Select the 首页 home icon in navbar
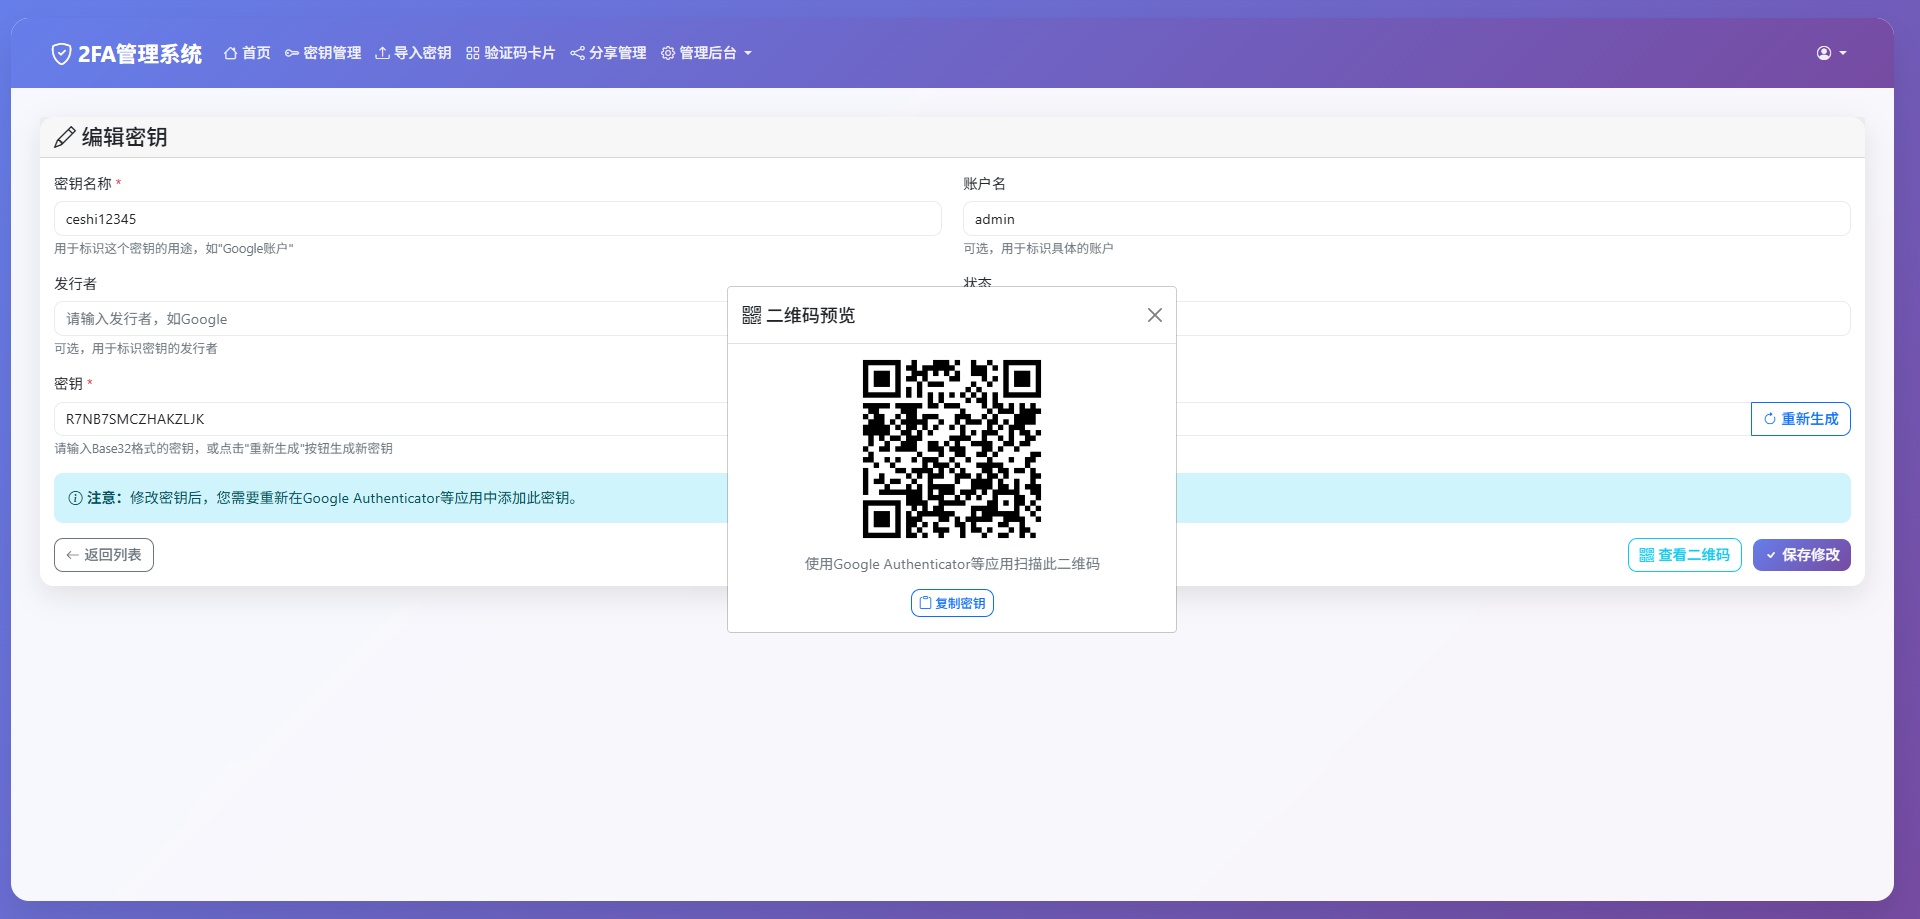This screenshot has width=1920, height=919. coord(228,53)
